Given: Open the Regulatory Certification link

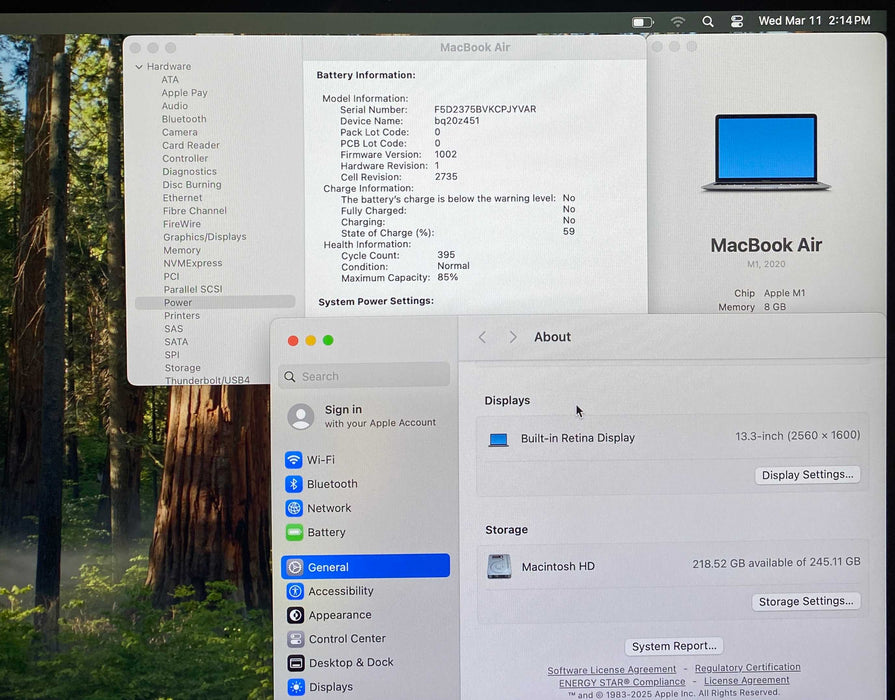Looking at the screenshot, I should coord(748,667).
